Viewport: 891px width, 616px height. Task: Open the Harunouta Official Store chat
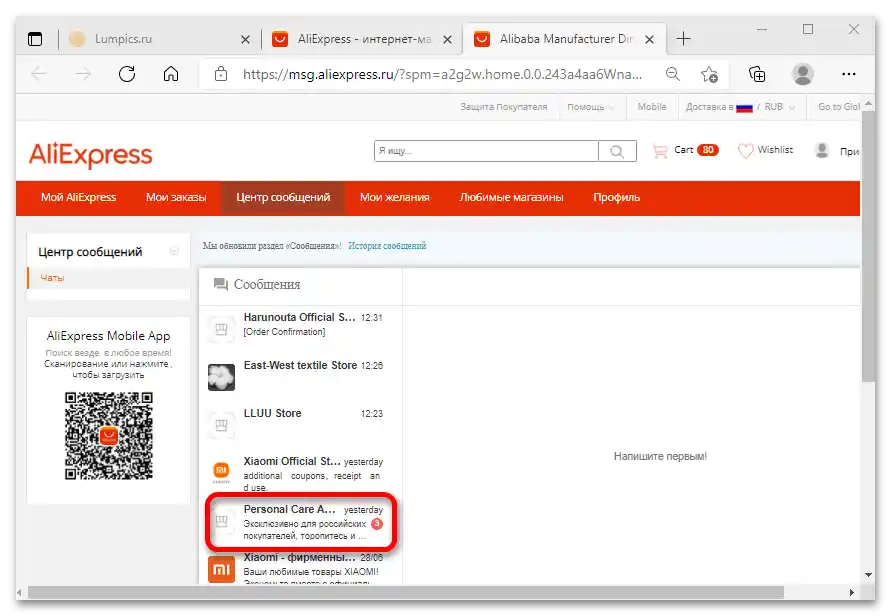(x=301, y=328)
